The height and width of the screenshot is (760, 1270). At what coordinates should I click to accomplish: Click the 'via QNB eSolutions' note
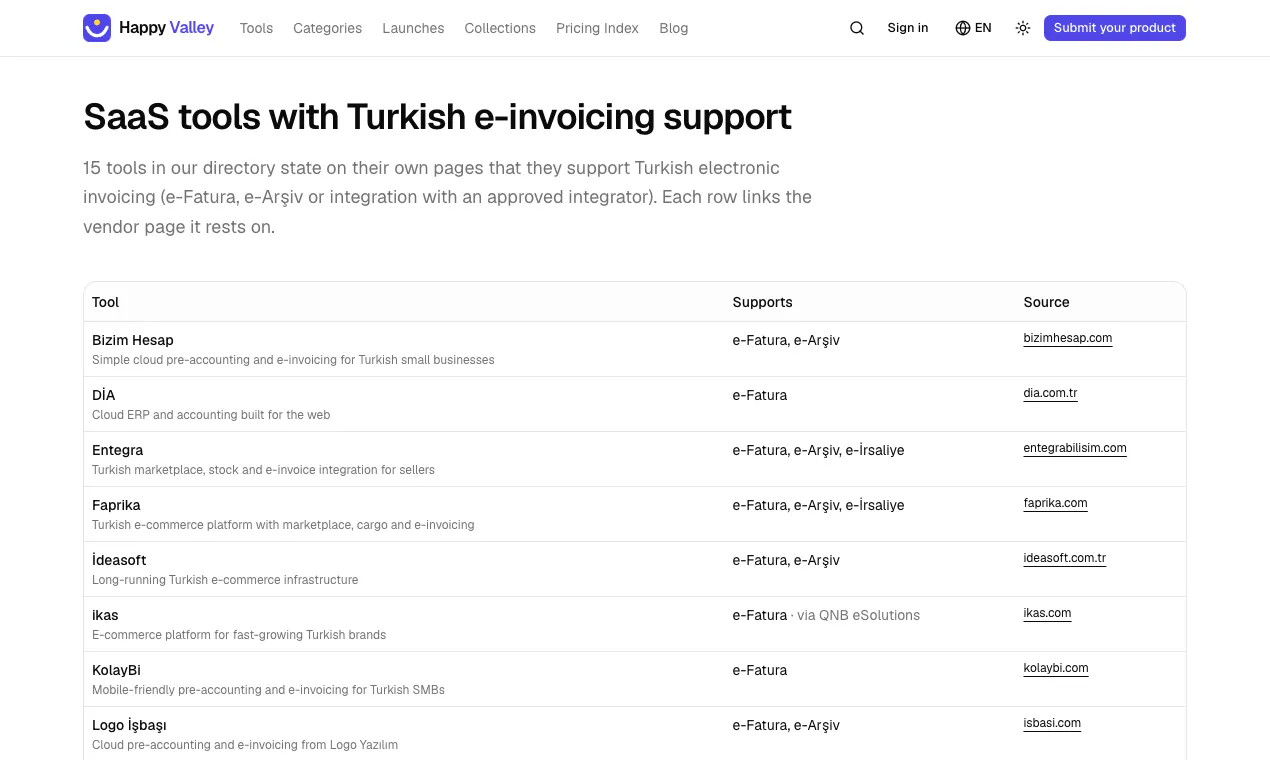point(859,615)
